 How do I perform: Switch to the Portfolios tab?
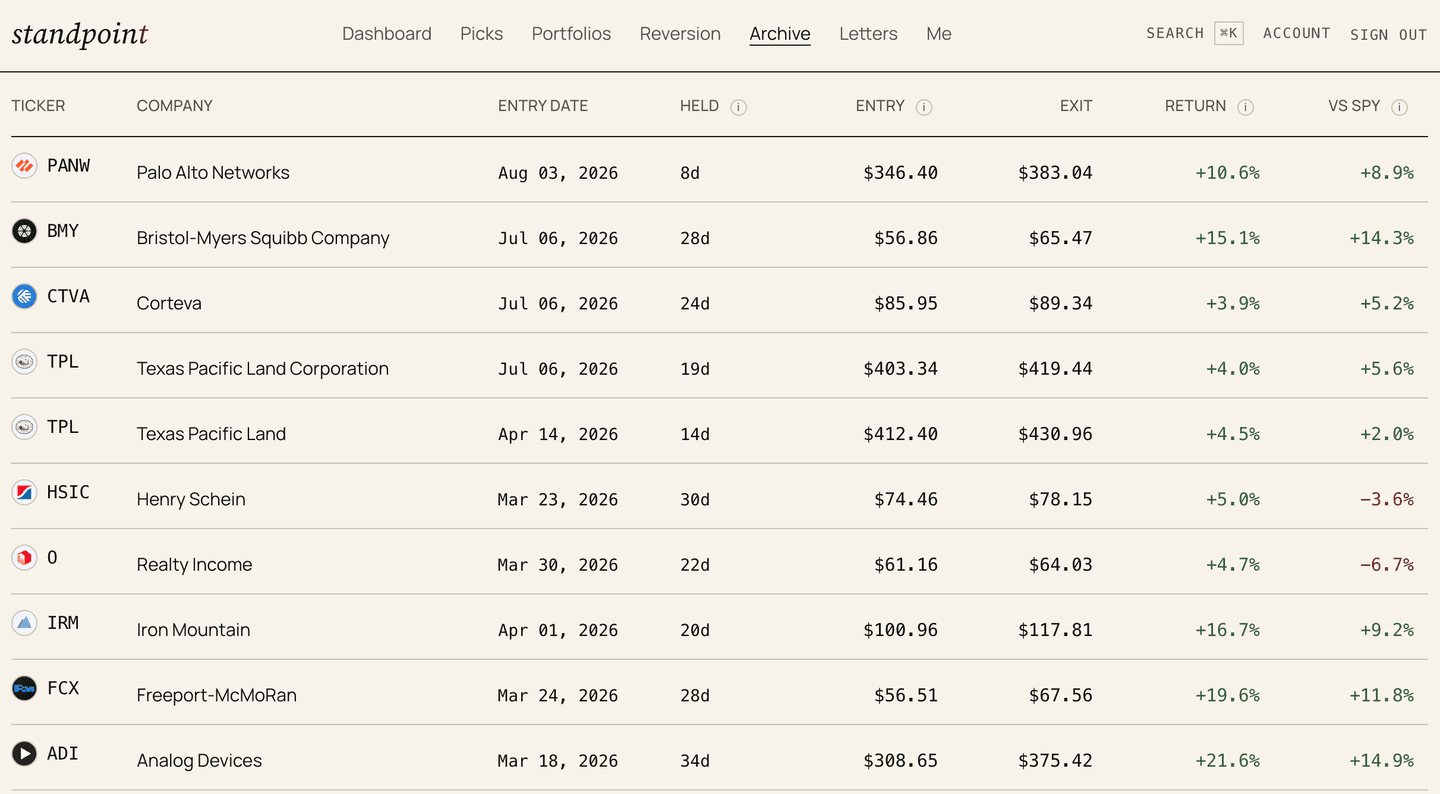571,34
